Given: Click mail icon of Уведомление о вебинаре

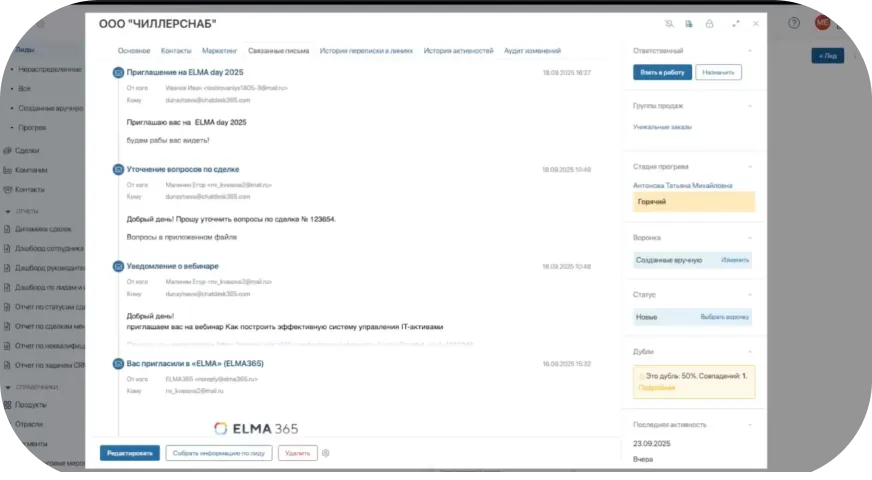Looking at the screenshot, I should click(118, 267).
